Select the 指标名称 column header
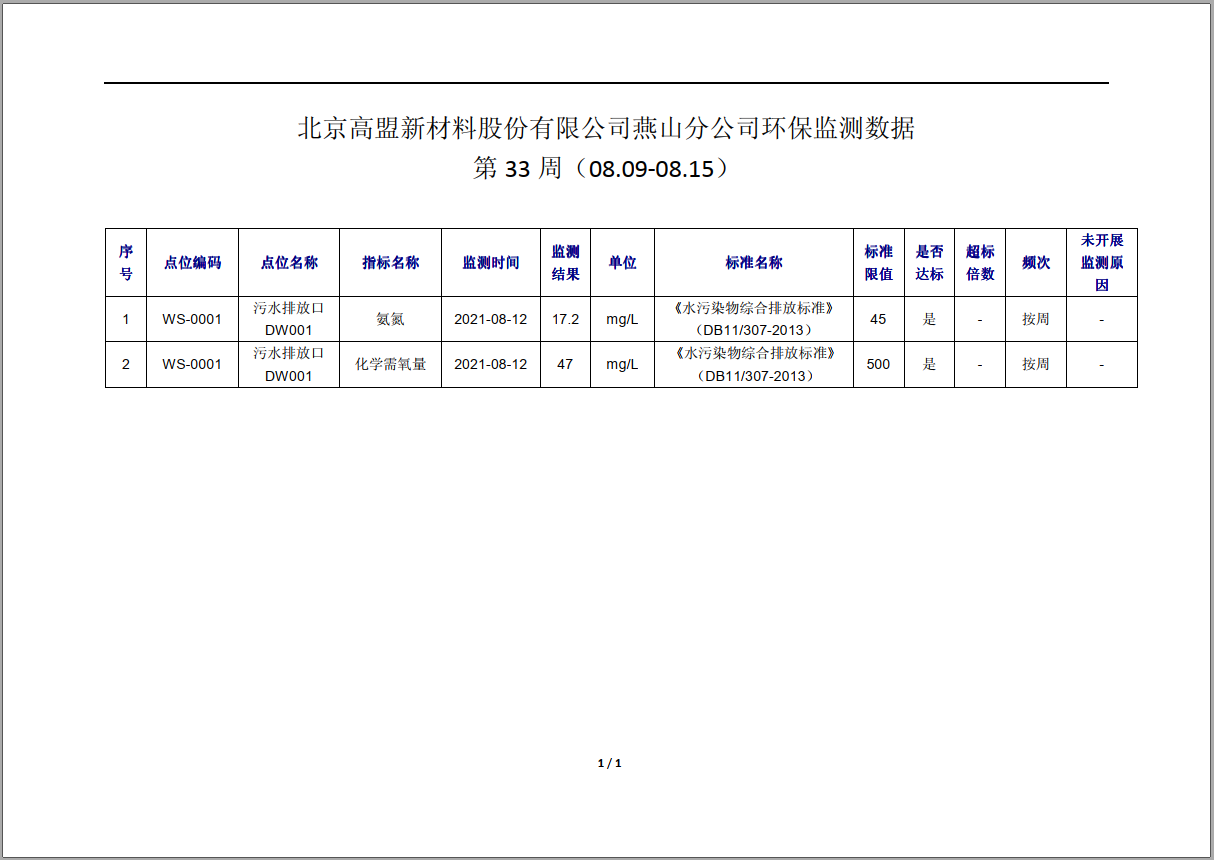The image size is (1214, 860). click(390, 262)
